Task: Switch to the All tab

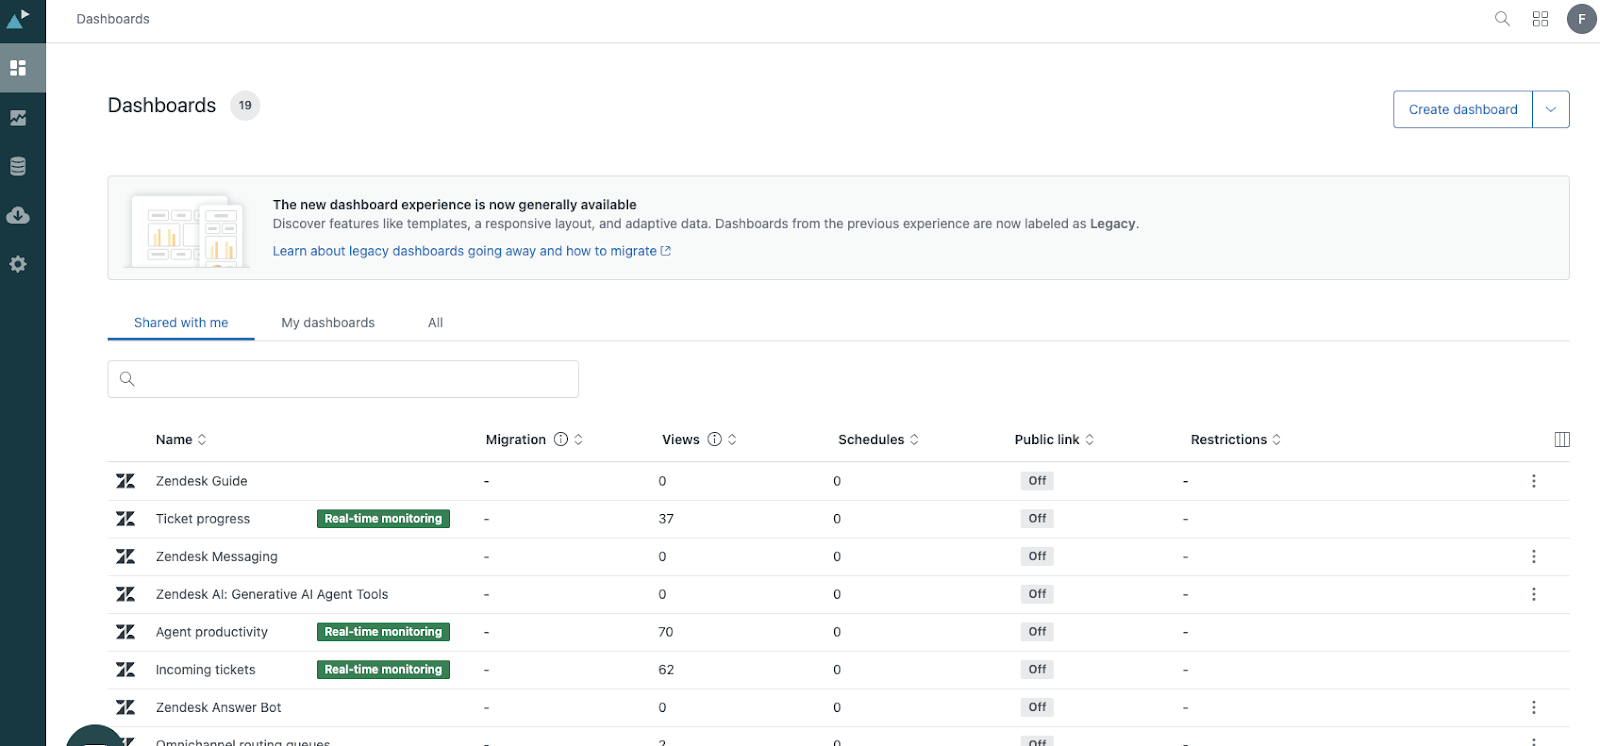Action: [435, 322]
